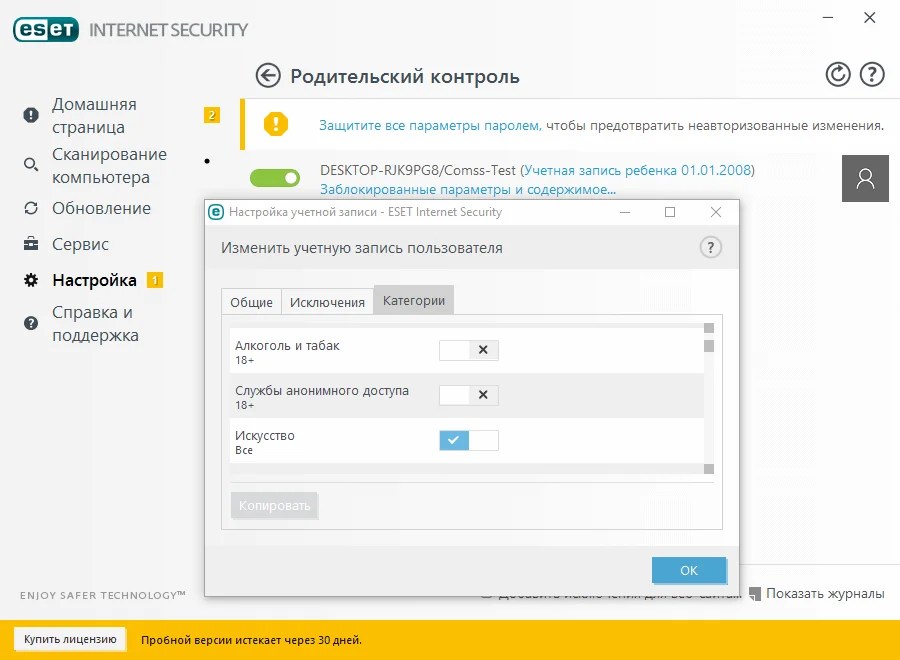Open Заблокированные параметры и содержимое link
The width and height of the screenshot is (900, 660).
click(468, 189)
